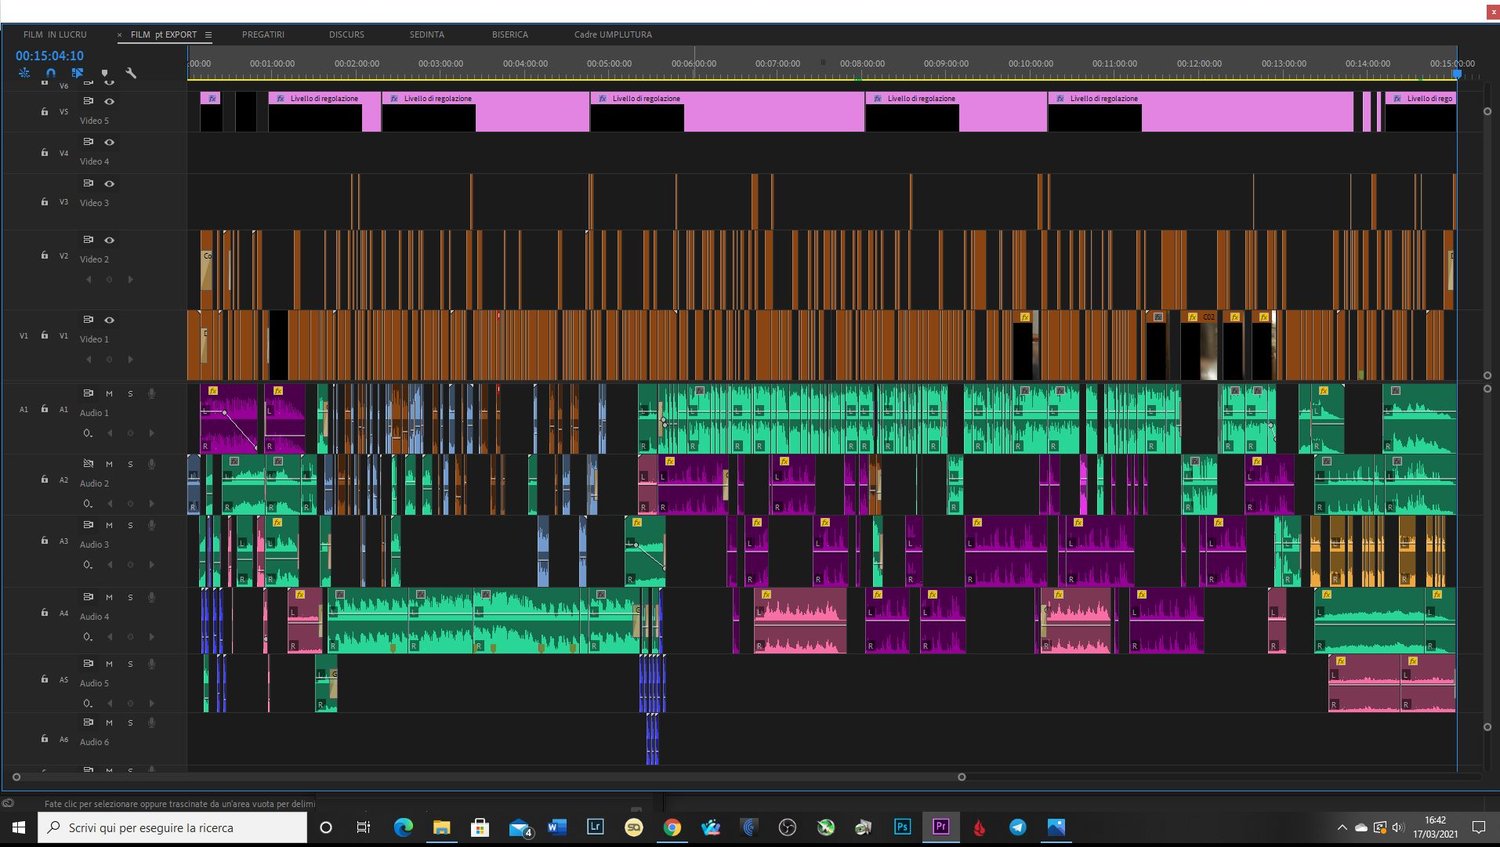Screen dimensions: 1500x847
Task: Click voice-over record microphone on Audio 5
Action: 152,664
